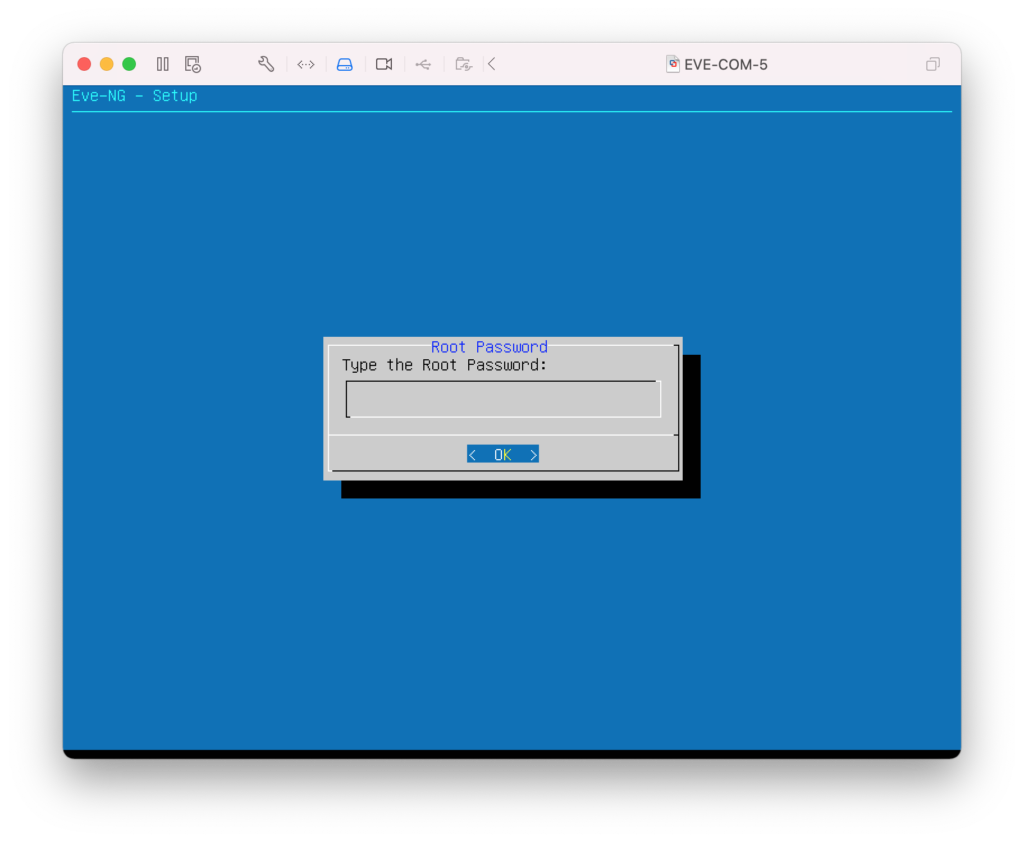Open hard disk device icon
Screen dimensions: 1024x842
345,64
